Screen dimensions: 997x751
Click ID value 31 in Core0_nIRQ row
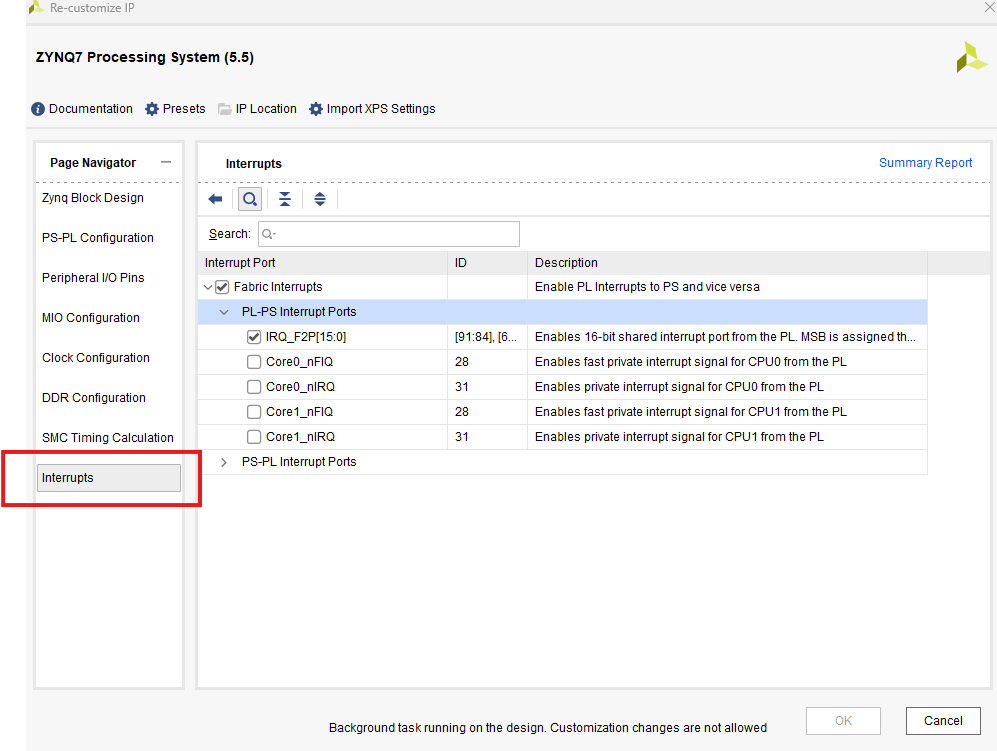click(462, 387)
